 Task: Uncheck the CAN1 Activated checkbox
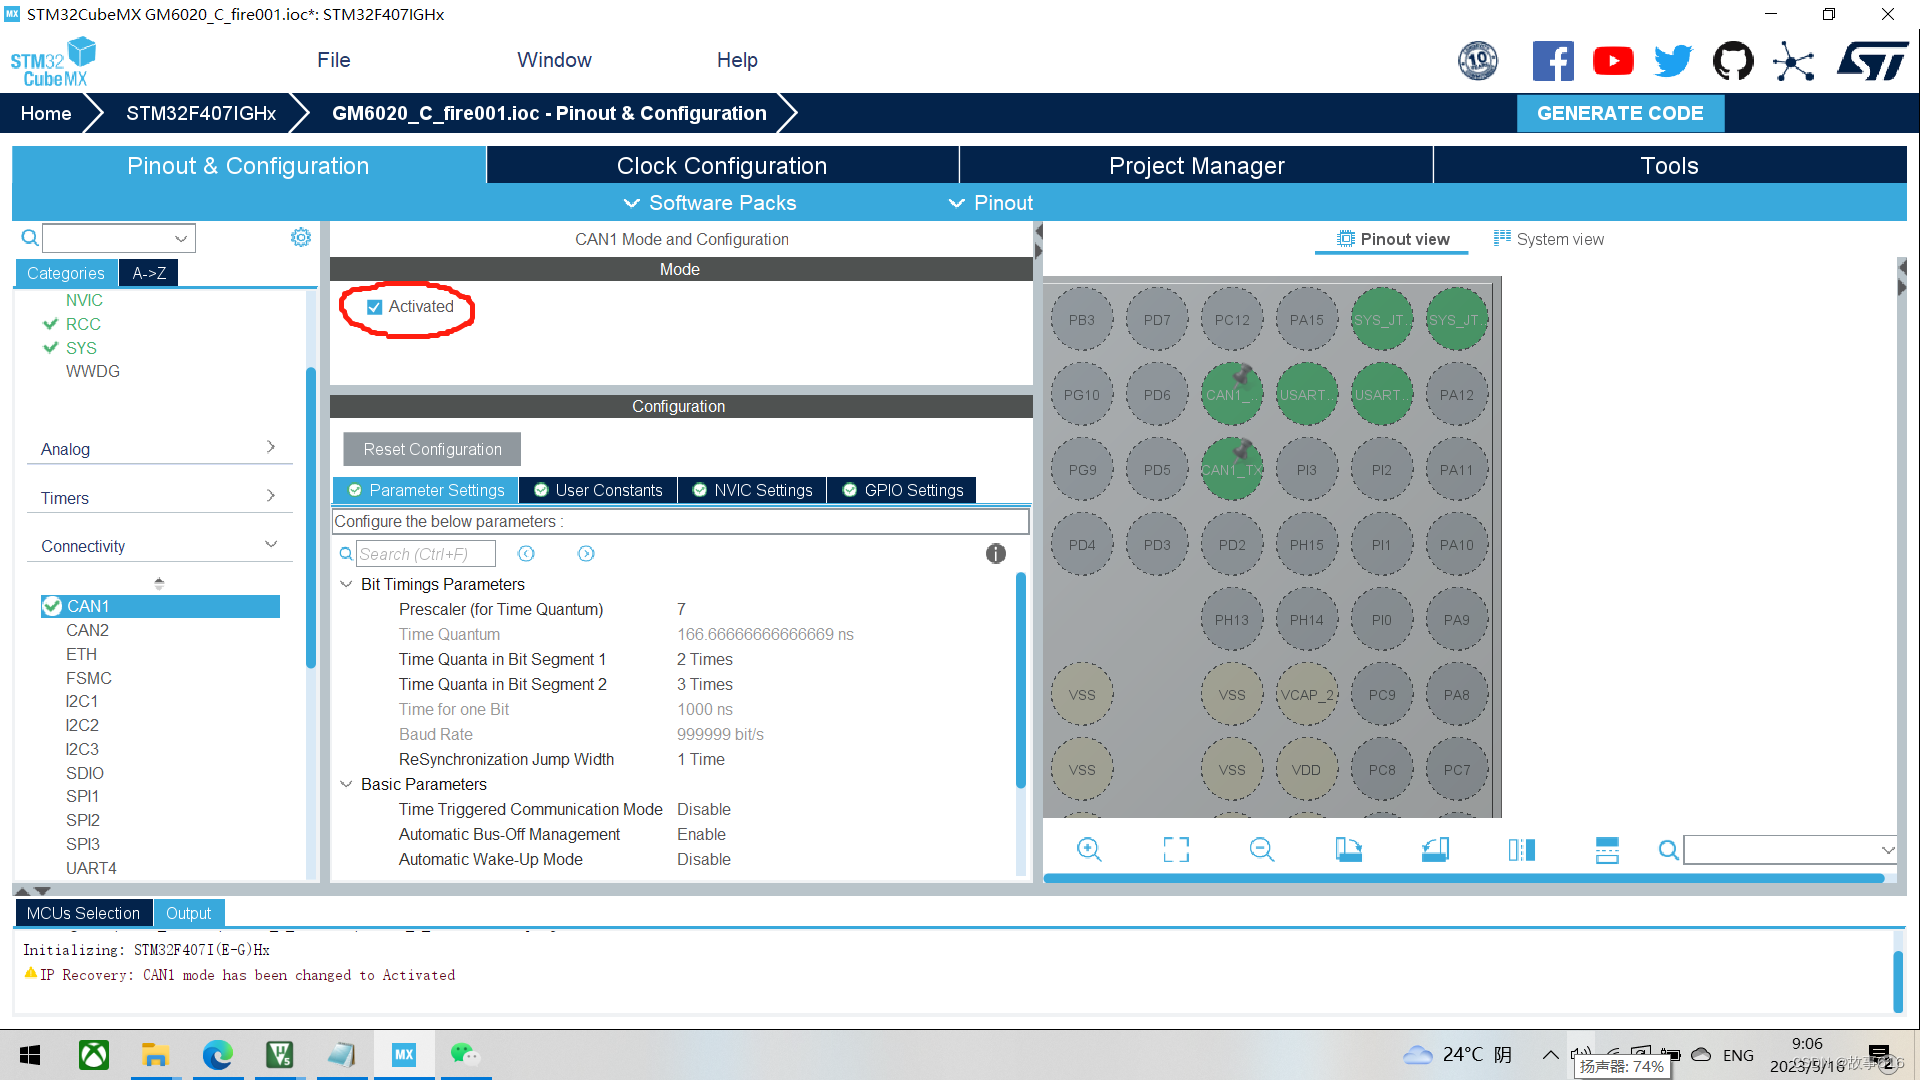point(375,307)
